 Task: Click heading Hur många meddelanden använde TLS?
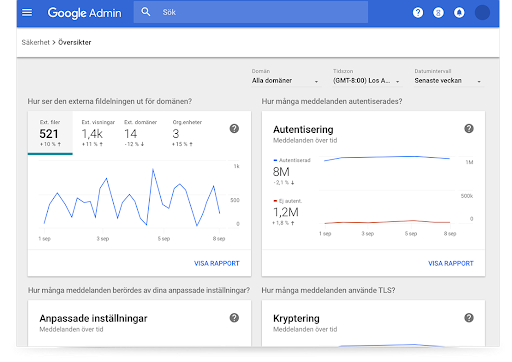coord(328,290)
